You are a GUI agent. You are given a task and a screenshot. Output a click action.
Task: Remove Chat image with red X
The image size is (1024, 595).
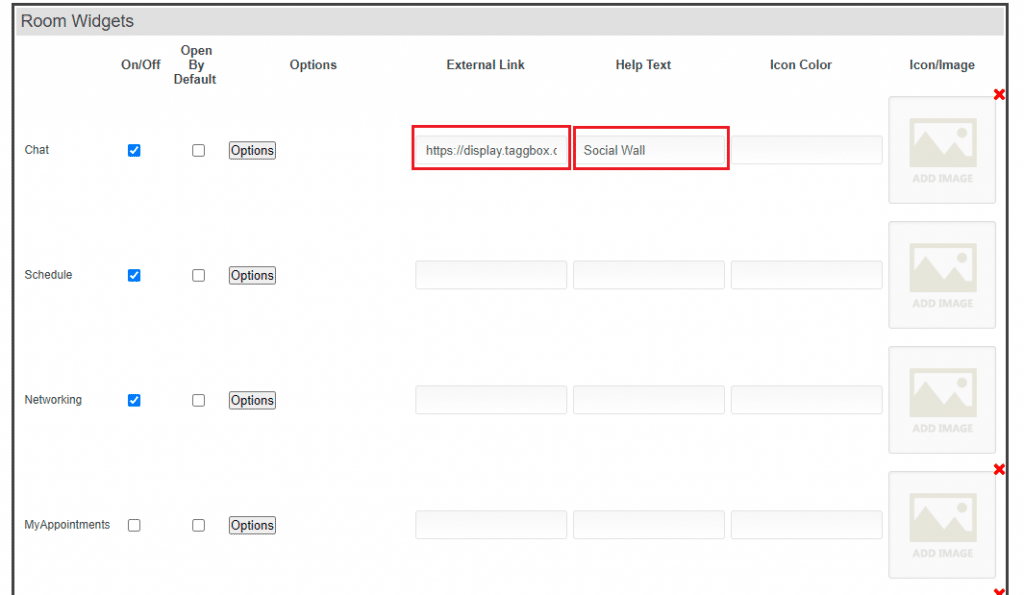(999, 95)
